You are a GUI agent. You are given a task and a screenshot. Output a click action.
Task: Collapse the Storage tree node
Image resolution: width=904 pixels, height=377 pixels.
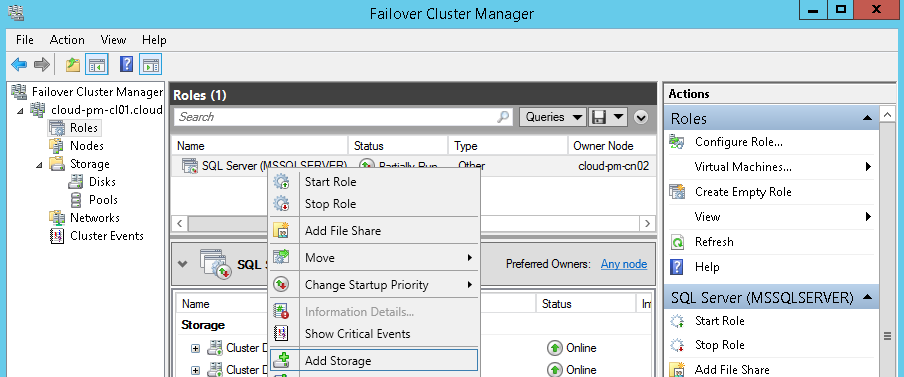point(39,164)
